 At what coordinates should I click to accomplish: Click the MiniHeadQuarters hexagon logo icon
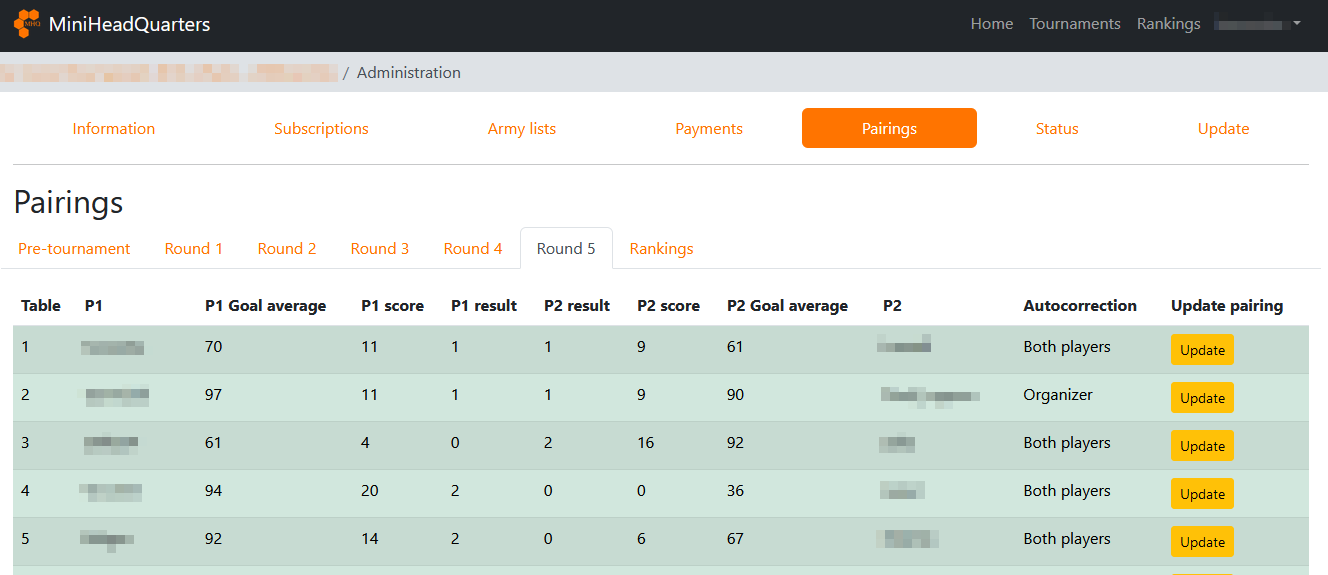27,24
